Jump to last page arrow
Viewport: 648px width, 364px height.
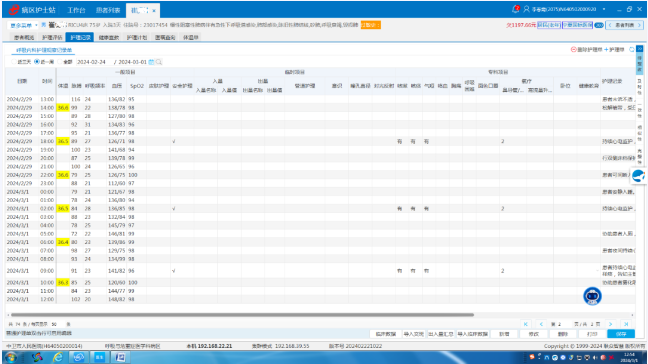(x=626, y=324)
